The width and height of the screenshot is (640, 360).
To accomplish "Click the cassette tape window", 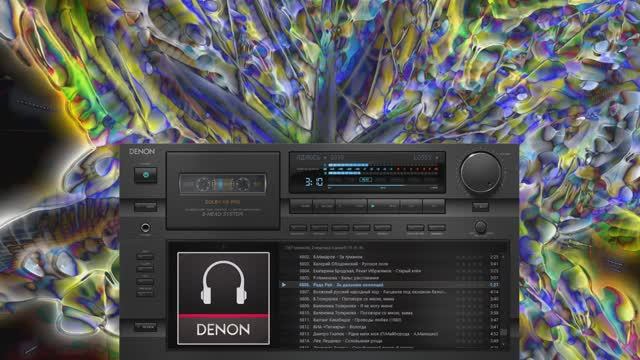I will [x=223, y=184].
